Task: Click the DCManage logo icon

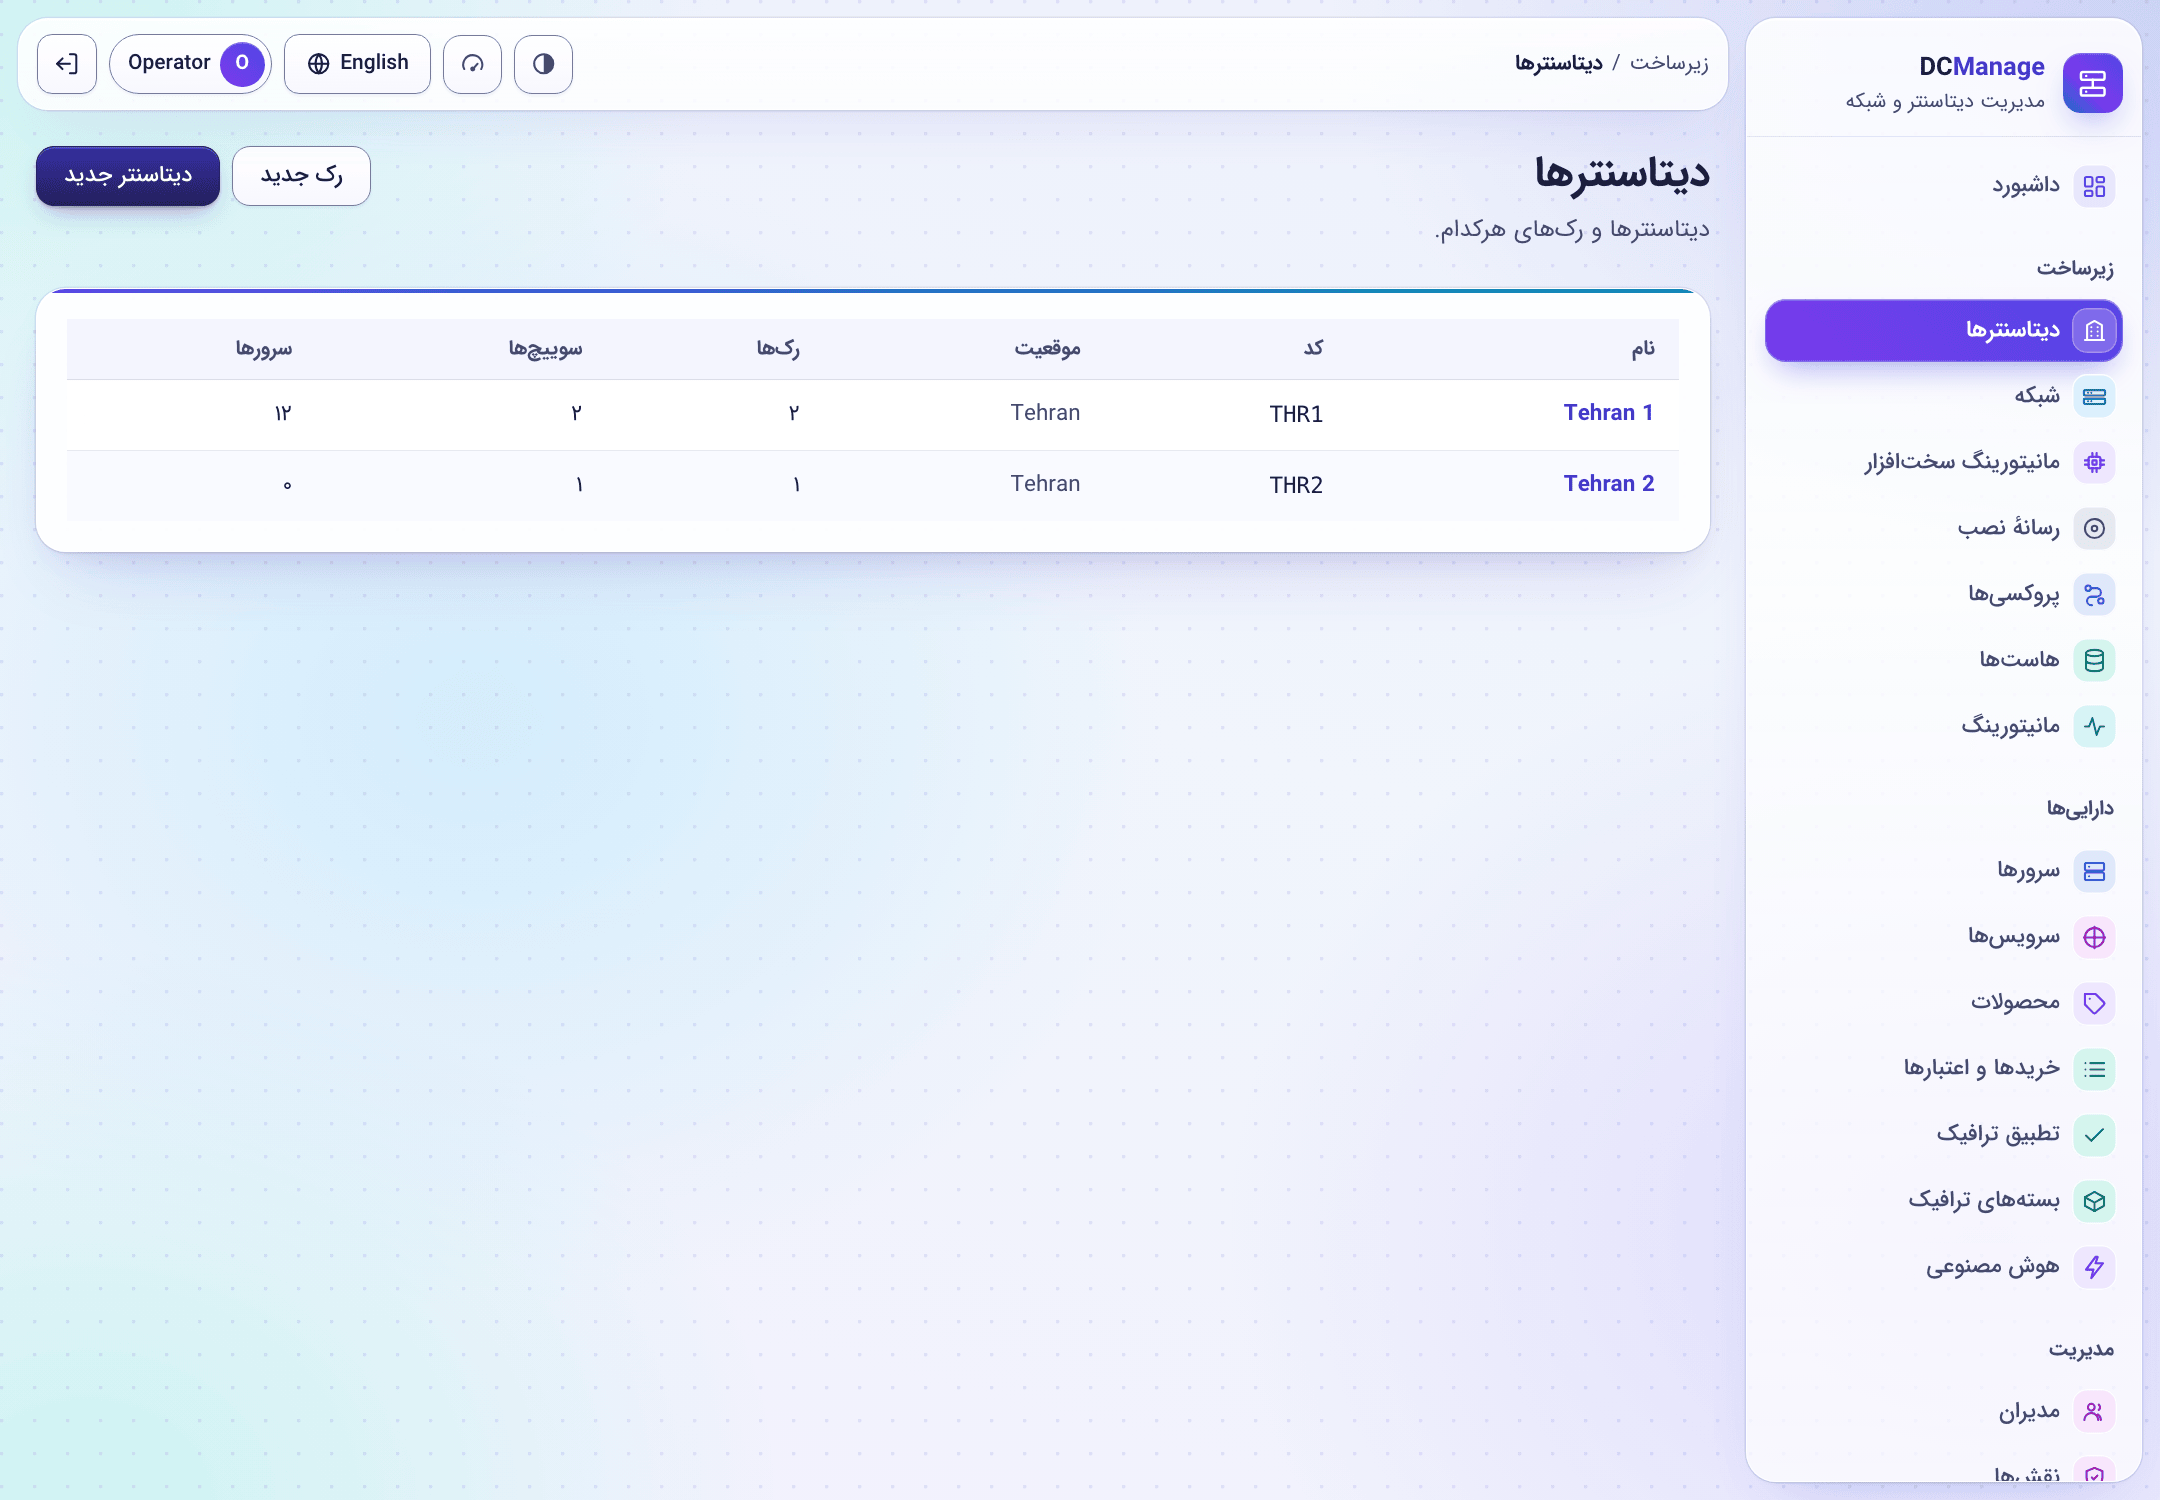Action: tap(2092, 83)
